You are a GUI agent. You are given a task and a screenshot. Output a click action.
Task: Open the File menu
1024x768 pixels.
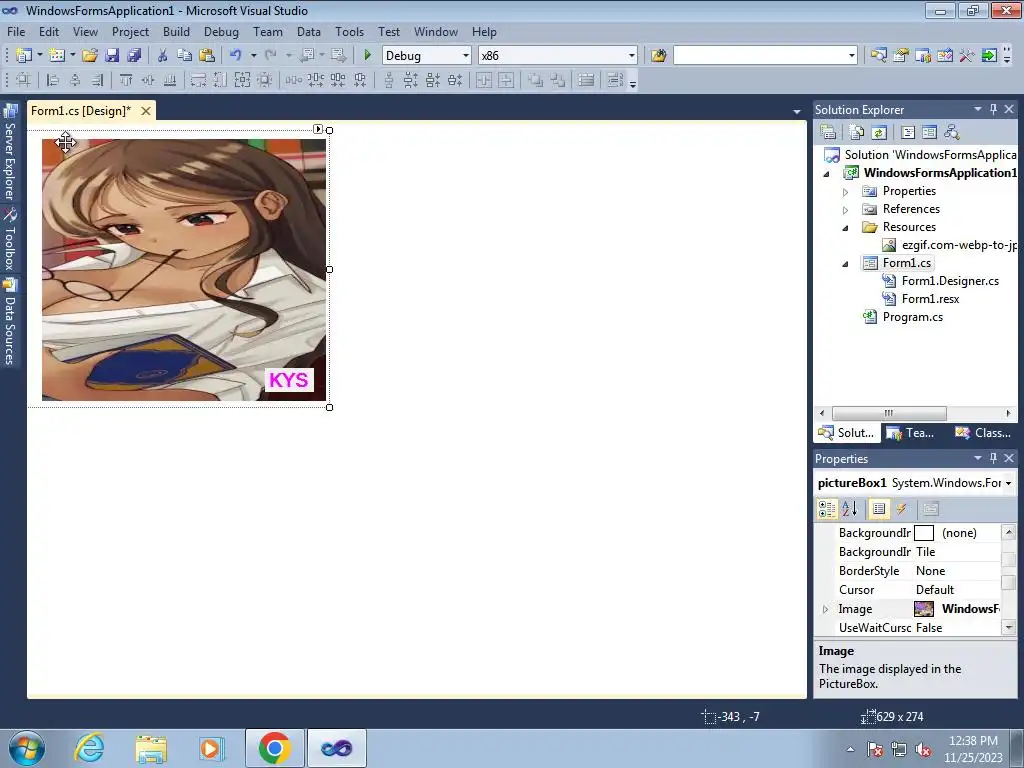coord(16,32)
